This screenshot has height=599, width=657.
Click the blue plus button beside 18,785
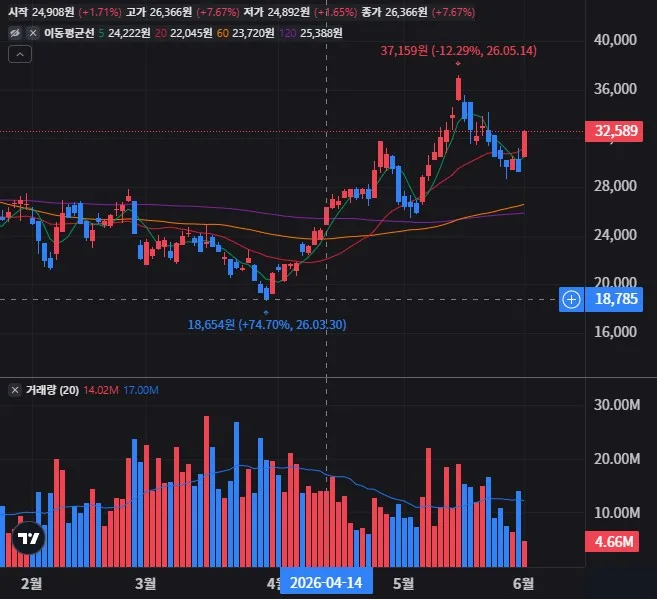[571, 299]
